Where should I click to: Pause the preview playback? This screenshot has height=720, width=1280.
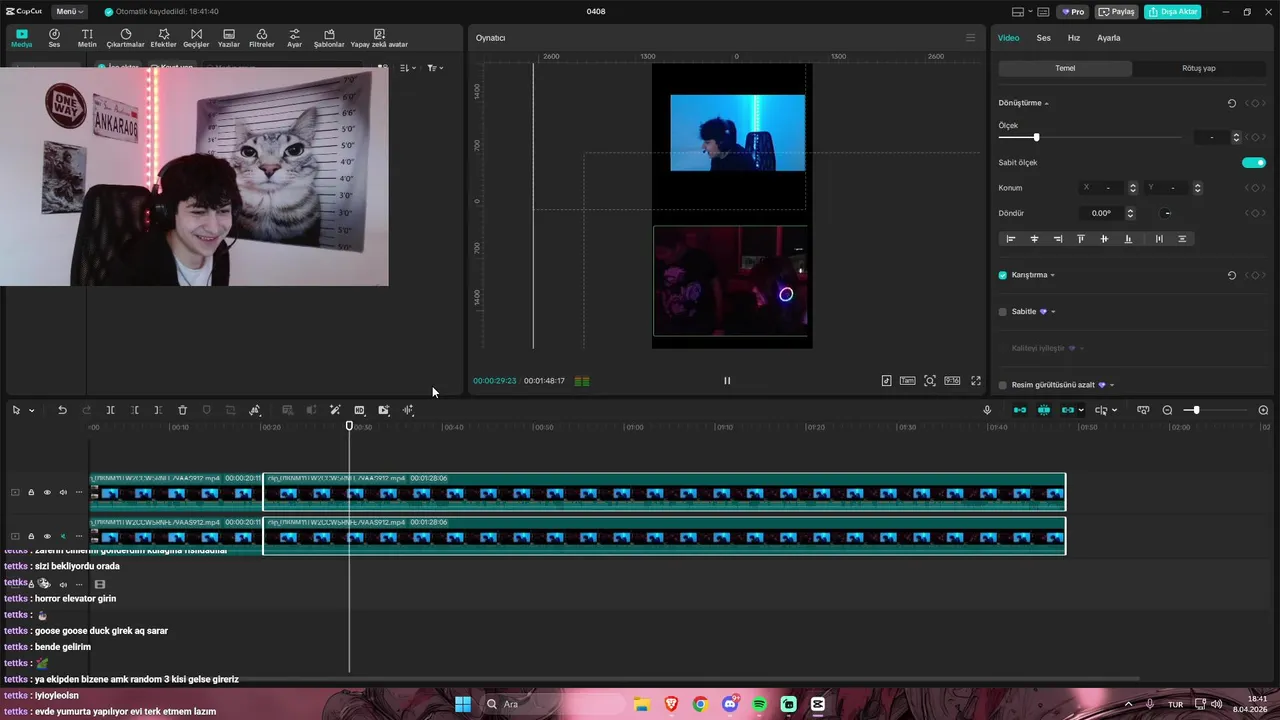click(727, 380)
